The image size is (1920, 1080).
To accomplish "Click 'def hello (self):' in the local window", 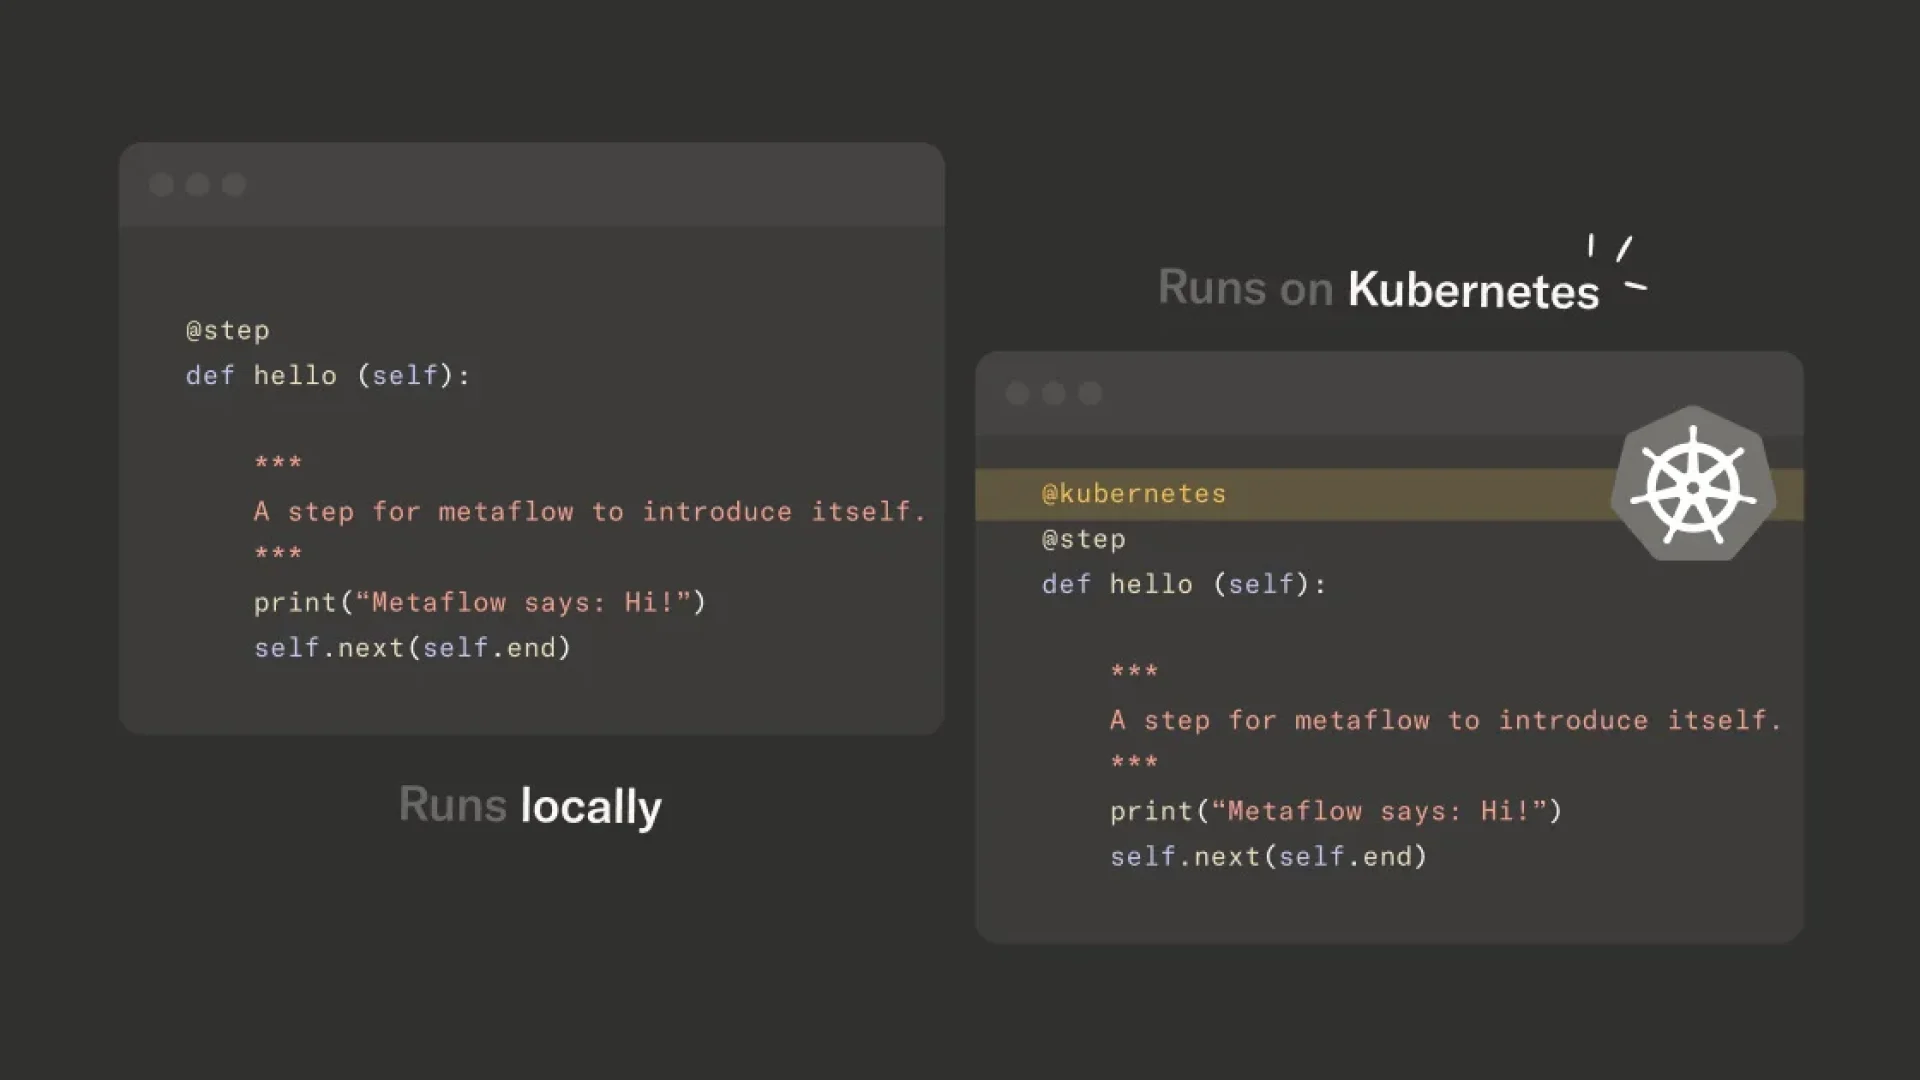I will pyautogui.click(x=328, y=375).
